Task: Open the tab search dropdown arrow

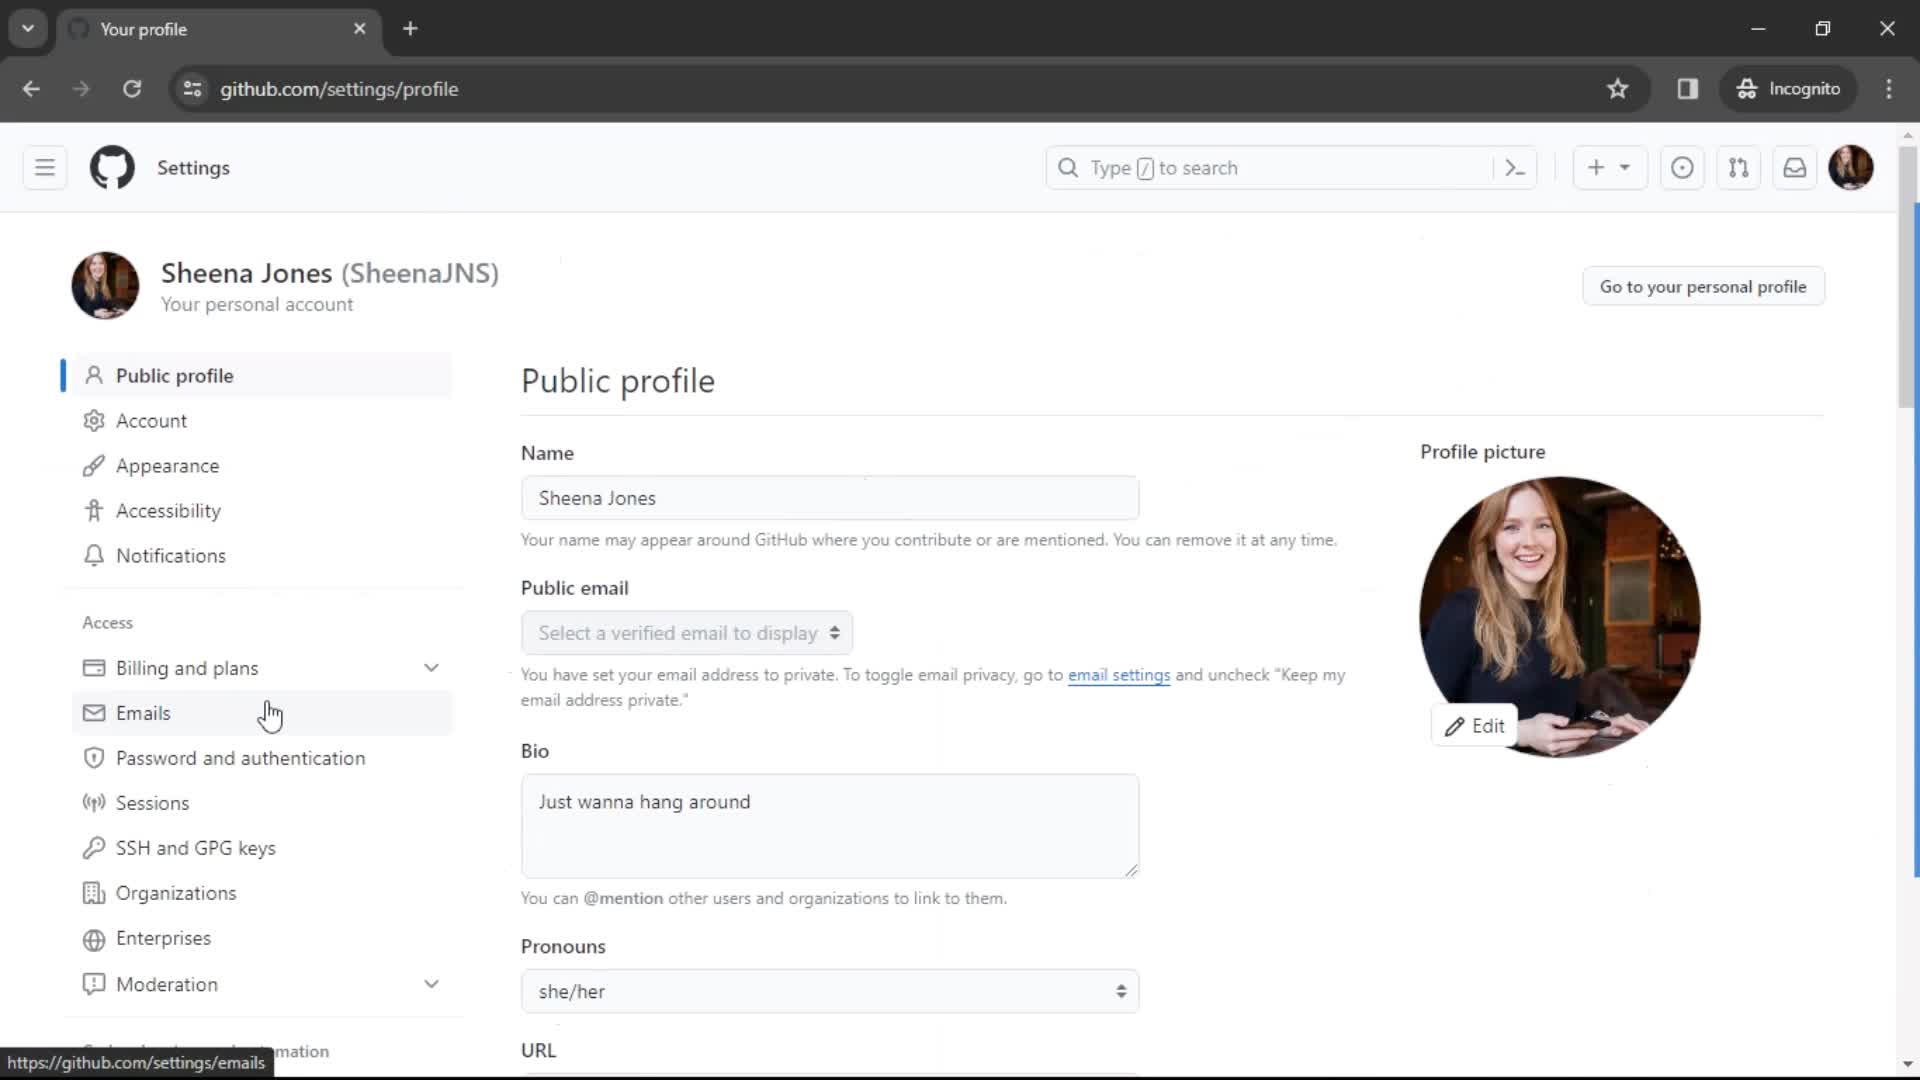Action: 28,29
